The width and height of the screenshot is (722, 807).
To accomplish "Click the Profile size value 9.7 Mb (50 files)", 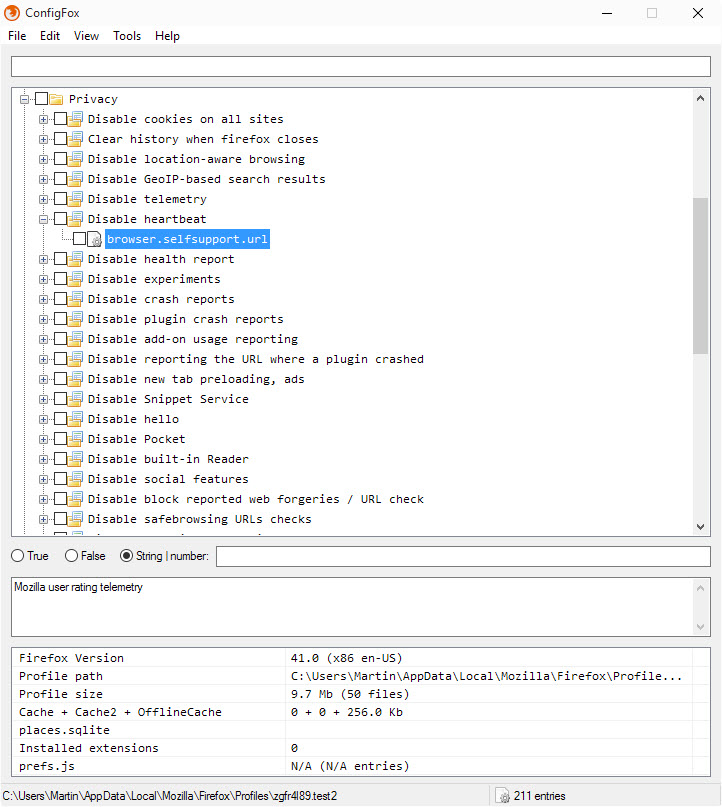I will click(350, 694).
